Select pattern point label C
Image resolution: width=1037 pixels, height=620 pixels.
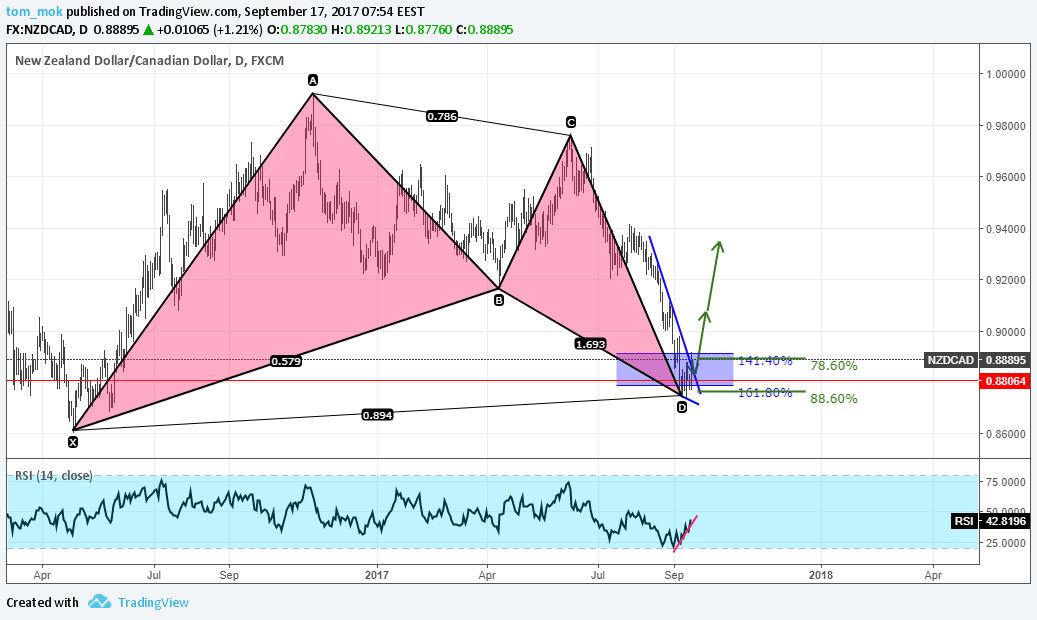(571, 122)
